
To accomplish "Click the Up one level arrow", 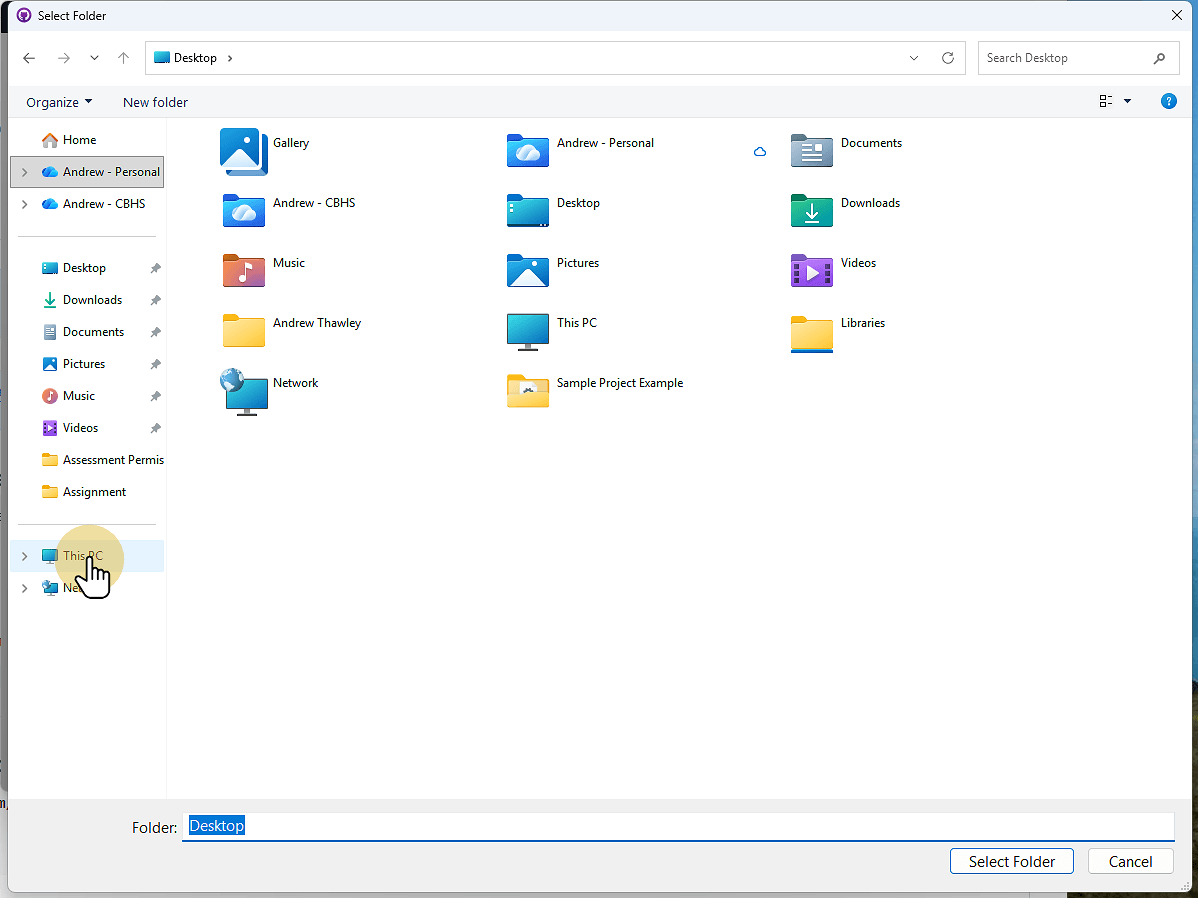I will point(124,58).
